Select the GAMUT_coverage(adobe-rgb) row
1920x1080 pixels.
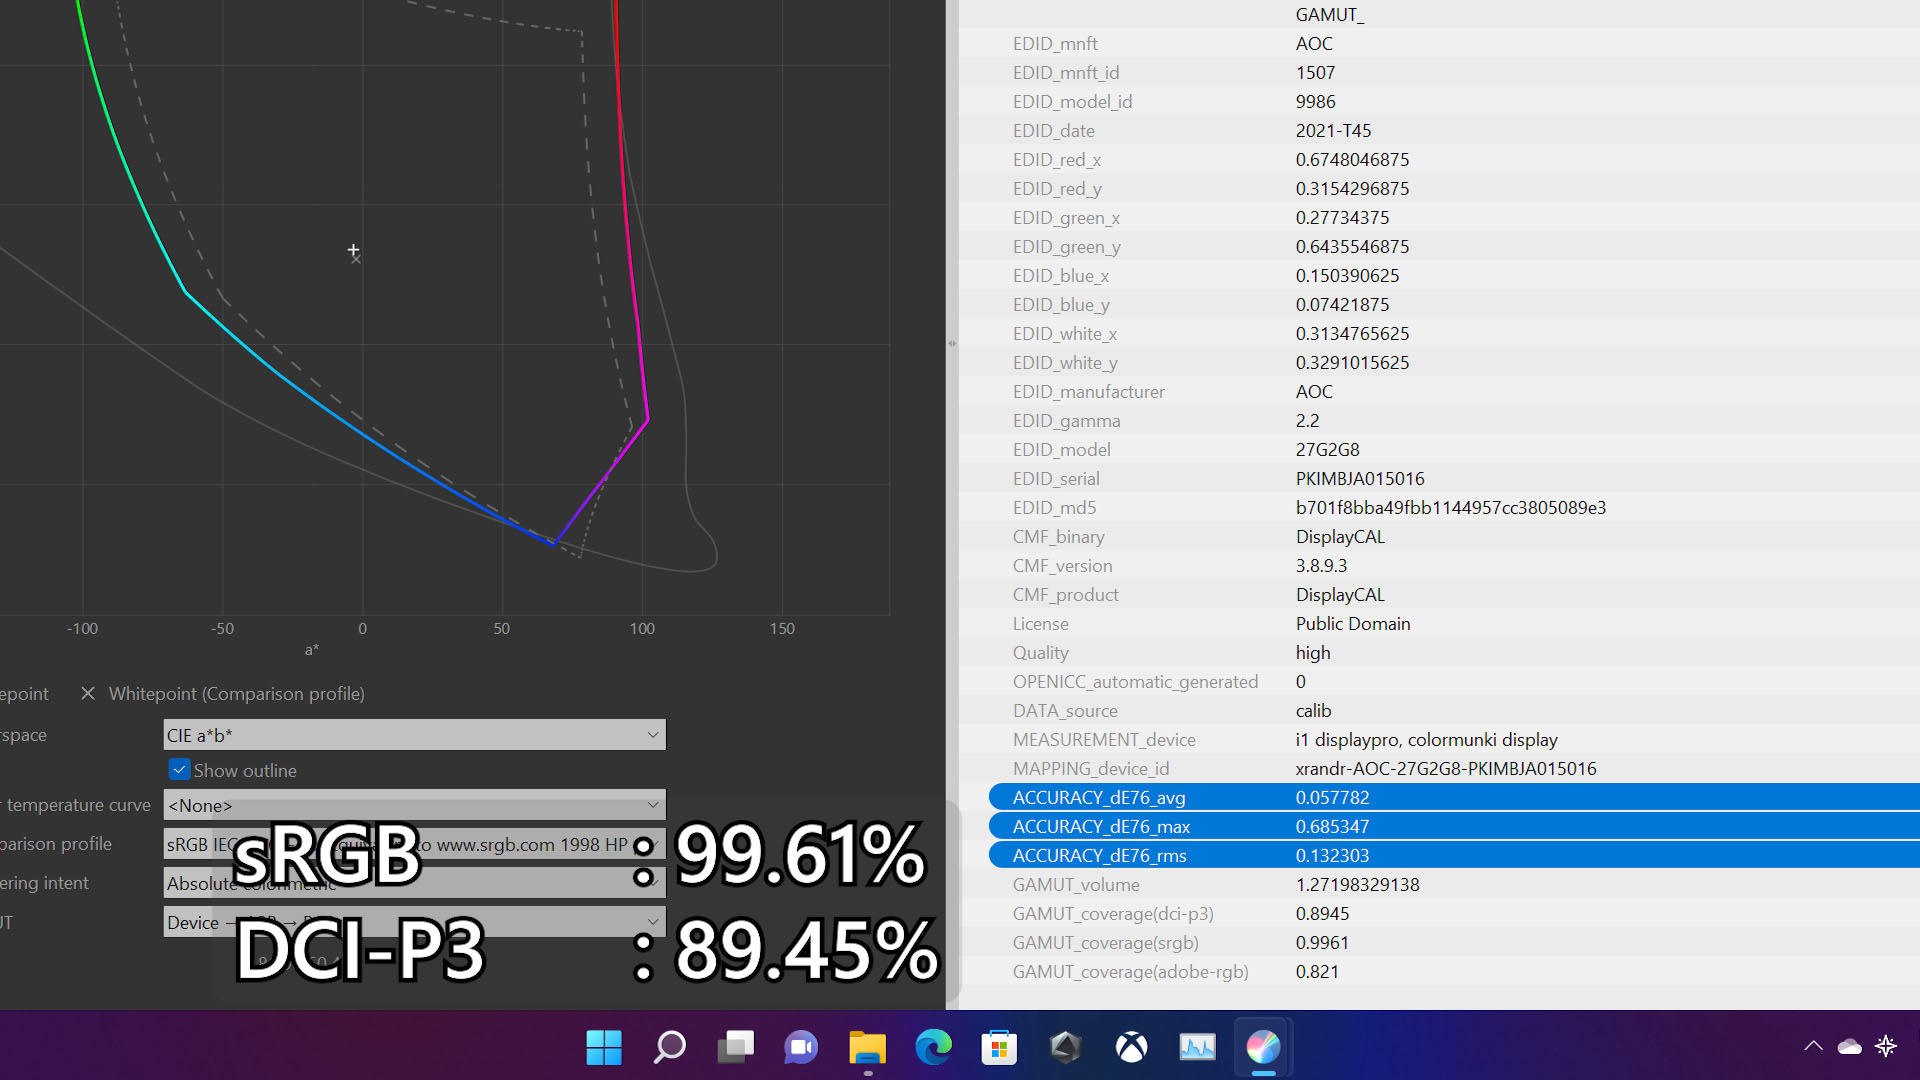click(x=1439, y=971)
